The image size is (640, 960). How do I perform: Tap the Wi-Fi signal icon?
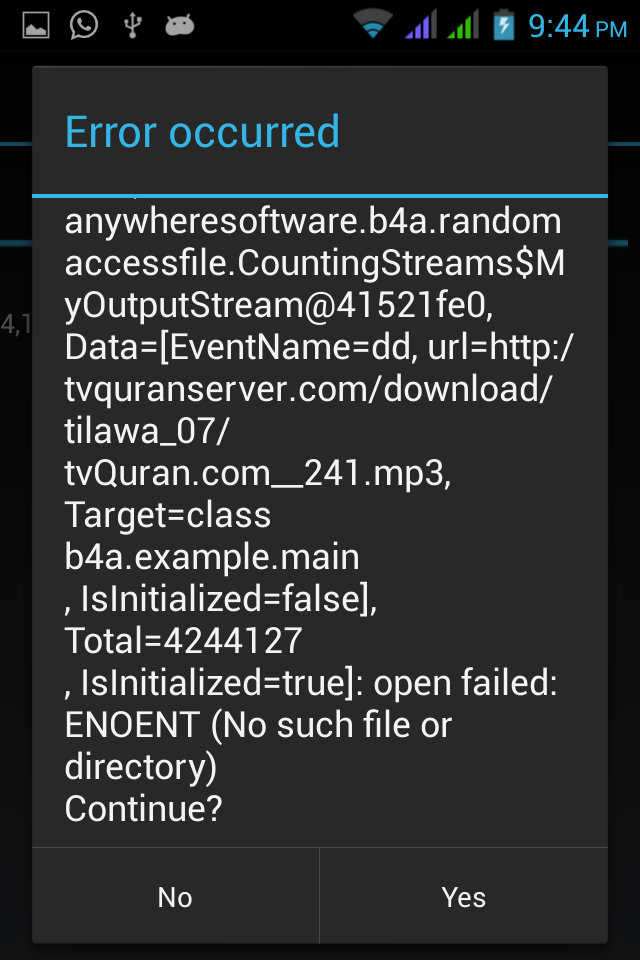(372, 24)
